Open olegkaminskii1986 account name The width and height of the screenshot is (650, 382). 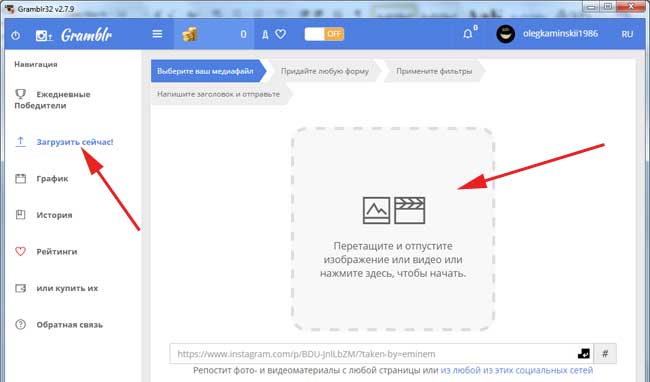click(560, 34)
